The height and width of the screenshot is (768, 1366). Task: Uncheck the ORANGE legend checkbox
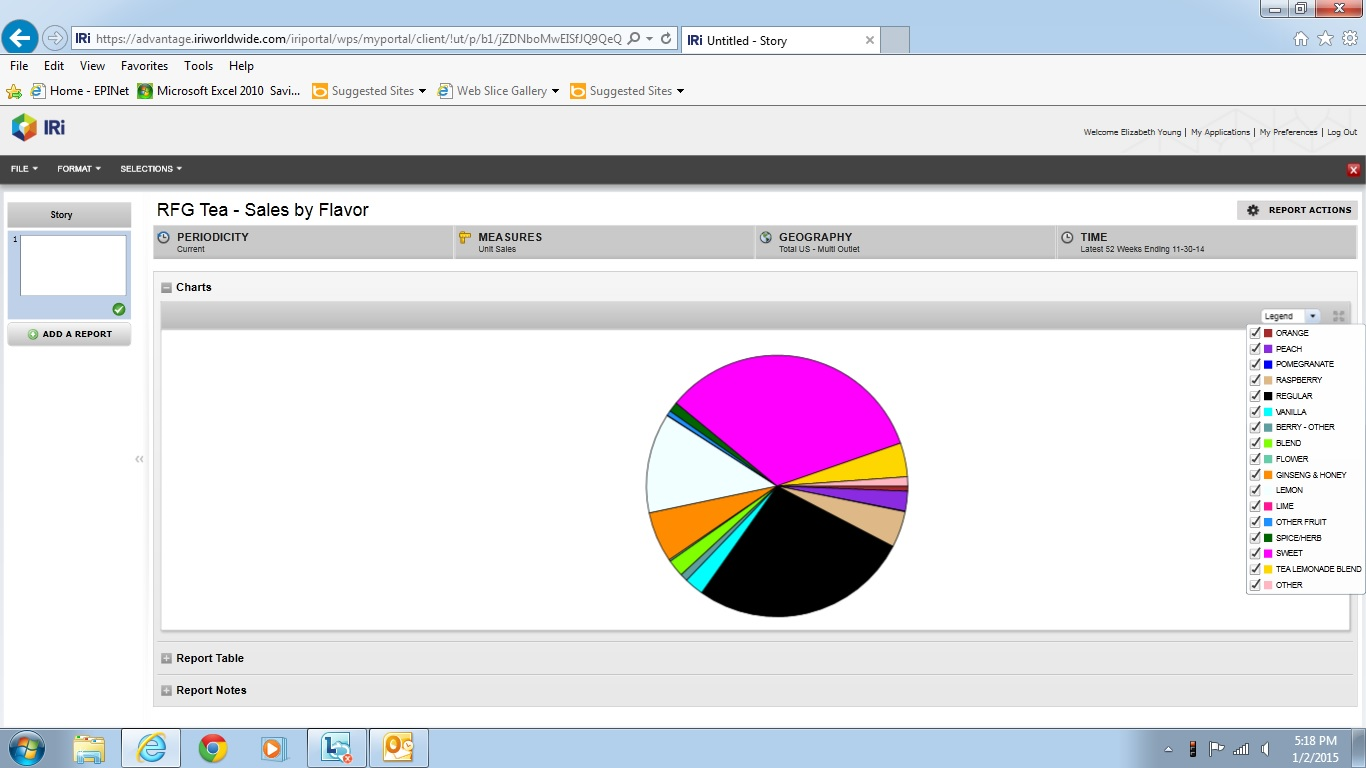[x=1255, y=333]
